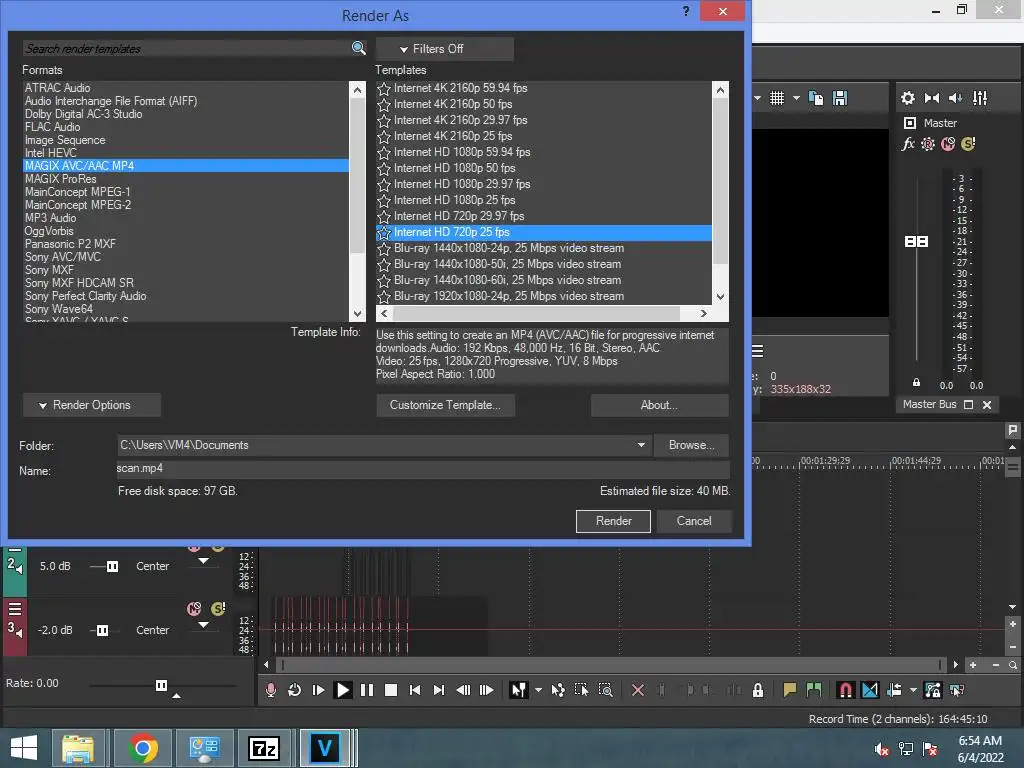
Task: Open the Normal Edit tool dropdown arrow
Action: click(538, 690)
